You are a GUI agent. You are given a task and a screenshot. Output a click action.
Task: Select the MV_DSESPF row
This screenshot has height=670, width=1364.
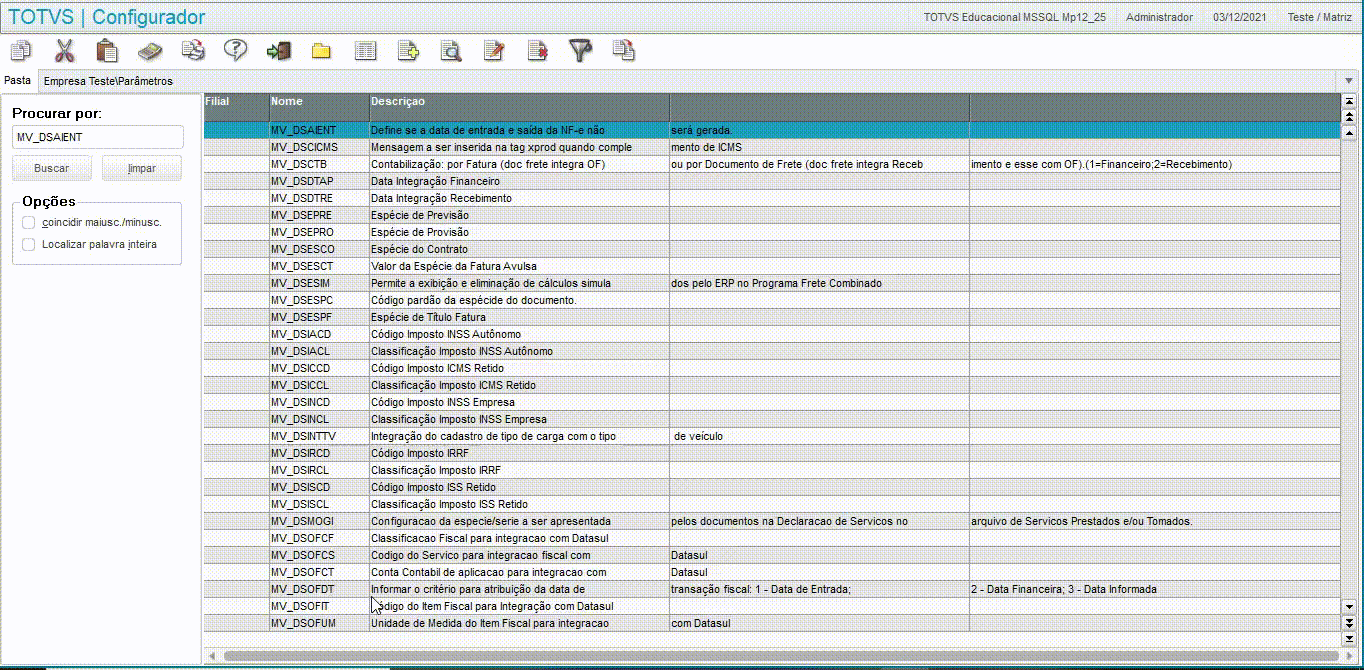[x=772, y=317]
